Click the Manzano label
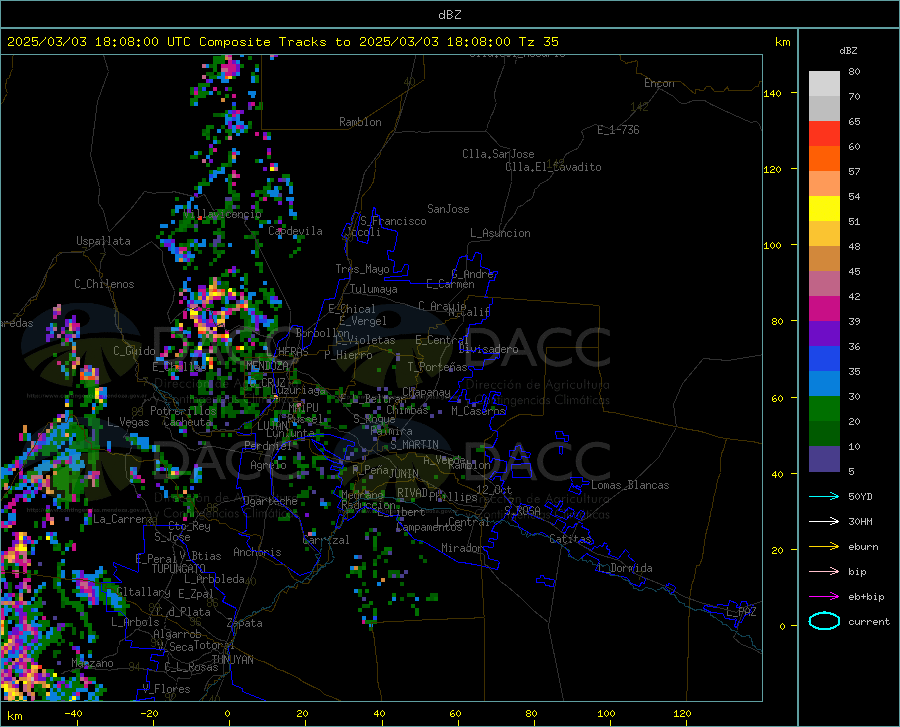Screen dimensions: 900x727 pos(92,663)
